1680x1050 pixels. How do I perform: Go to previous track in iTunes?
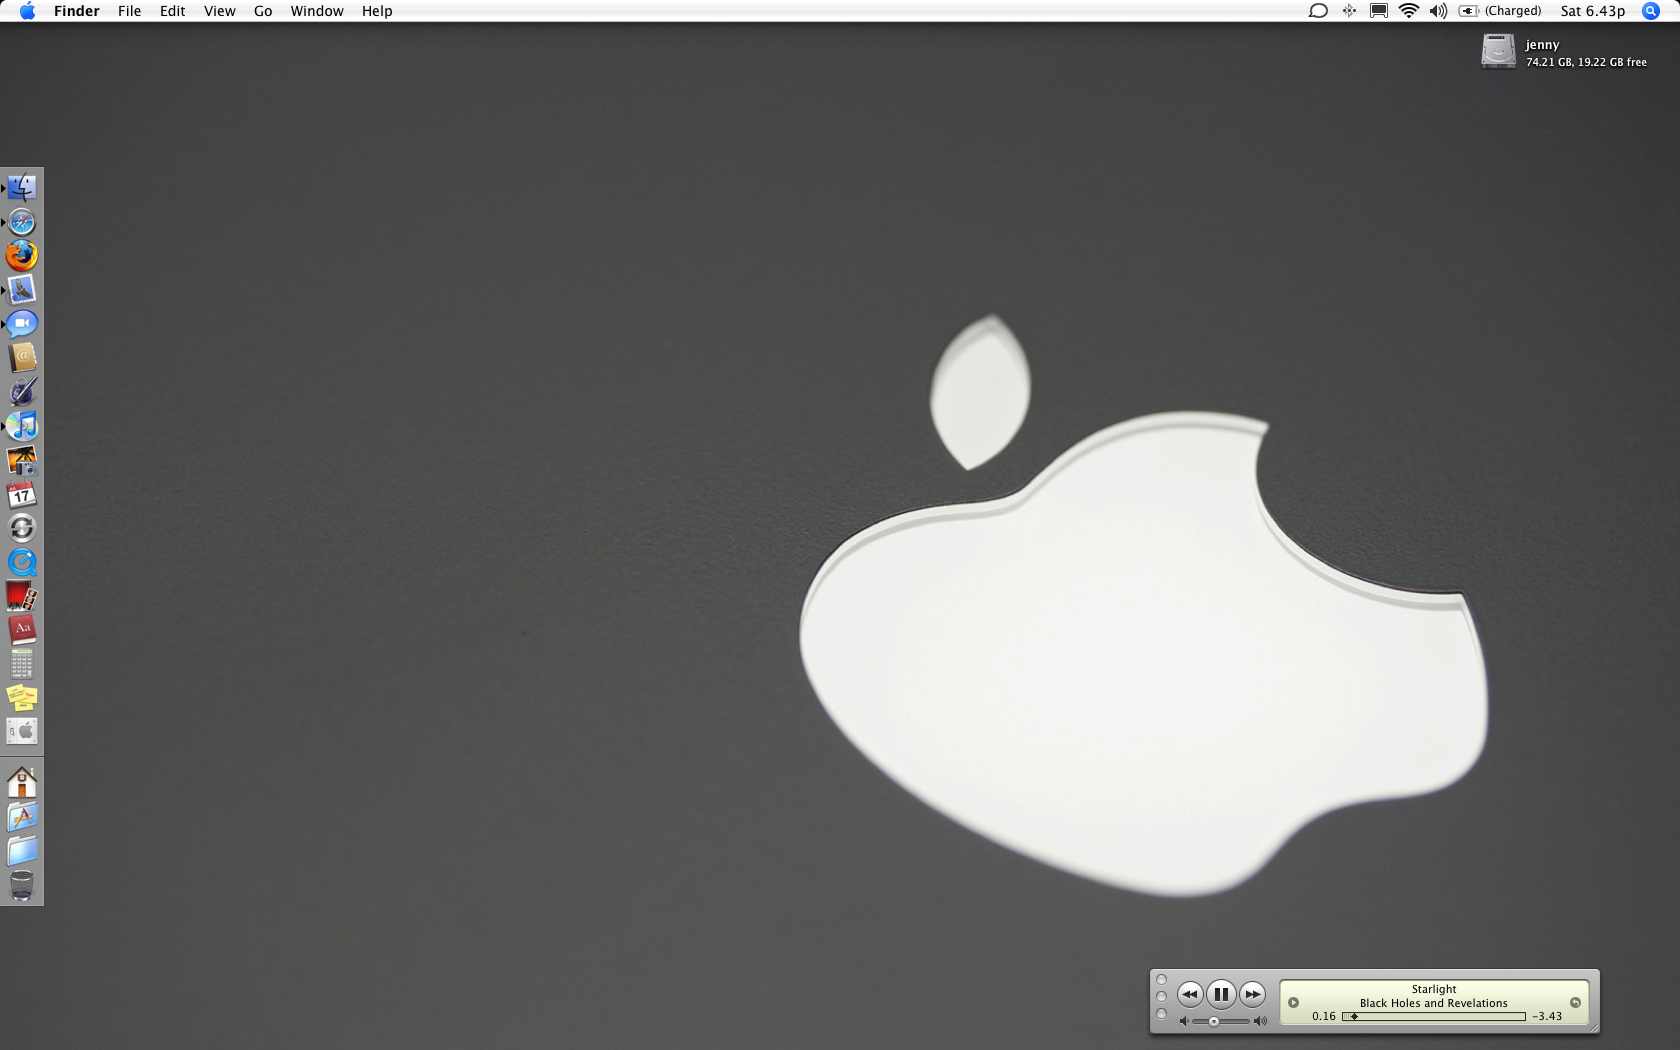coord(1189,994)
